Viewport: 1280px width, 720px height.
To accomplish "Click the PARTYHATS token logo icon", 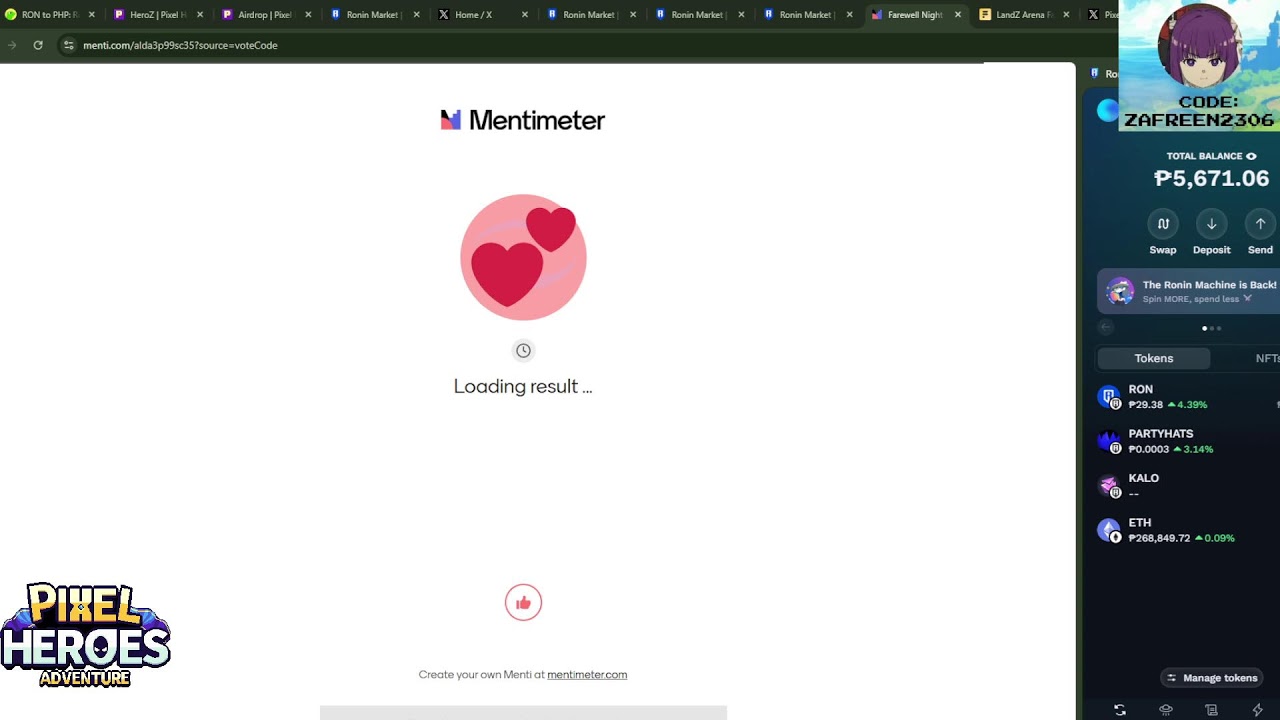I will click(x=1109, y=441).
